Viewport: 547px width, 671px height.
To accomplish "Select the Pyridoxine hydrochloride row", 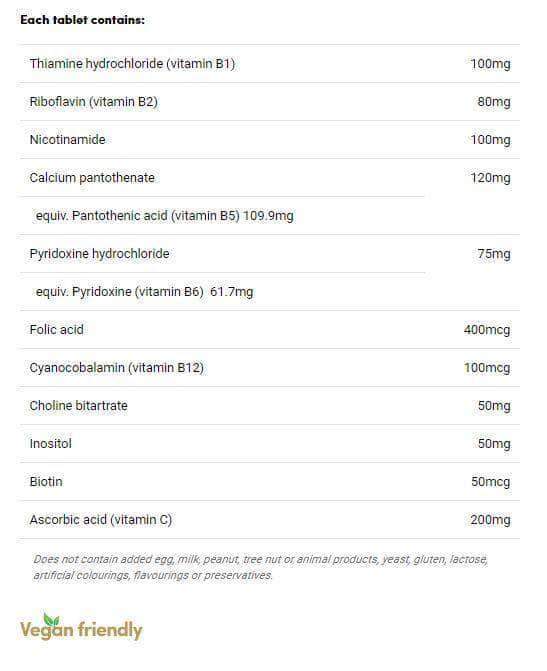I will coord(270,253).
